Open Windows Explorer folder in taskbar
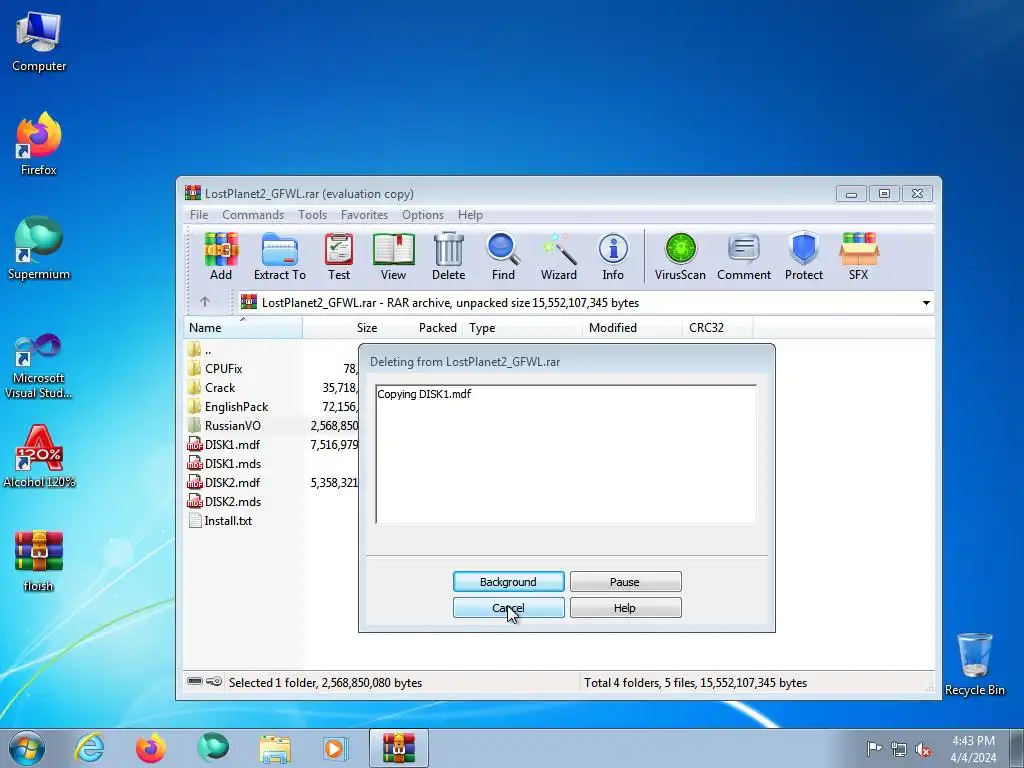Screen dimensions: 1024x768 (x=275, y=748)
